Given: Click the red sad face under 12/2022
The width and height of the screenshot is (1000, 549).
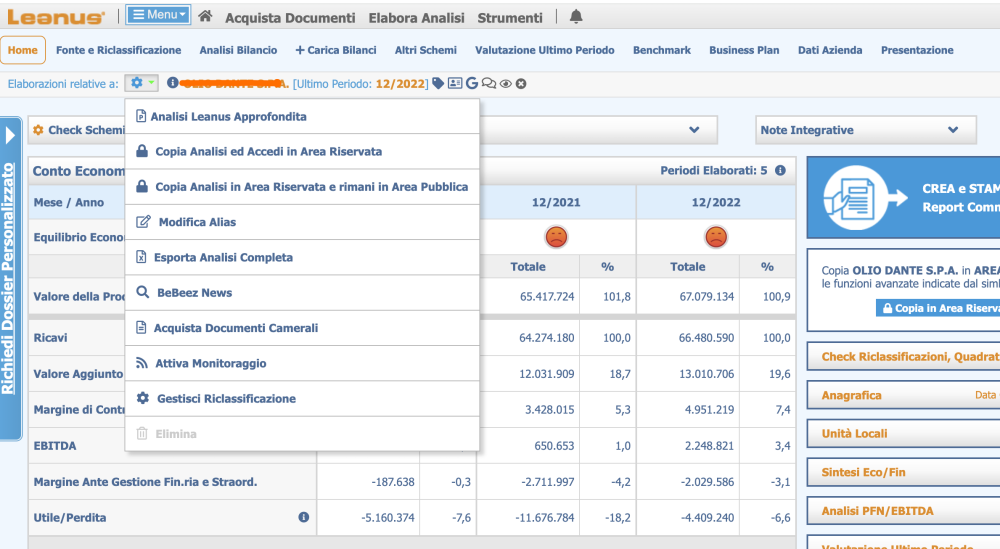Looking at the screenshot, I should (x=716, y=237).
